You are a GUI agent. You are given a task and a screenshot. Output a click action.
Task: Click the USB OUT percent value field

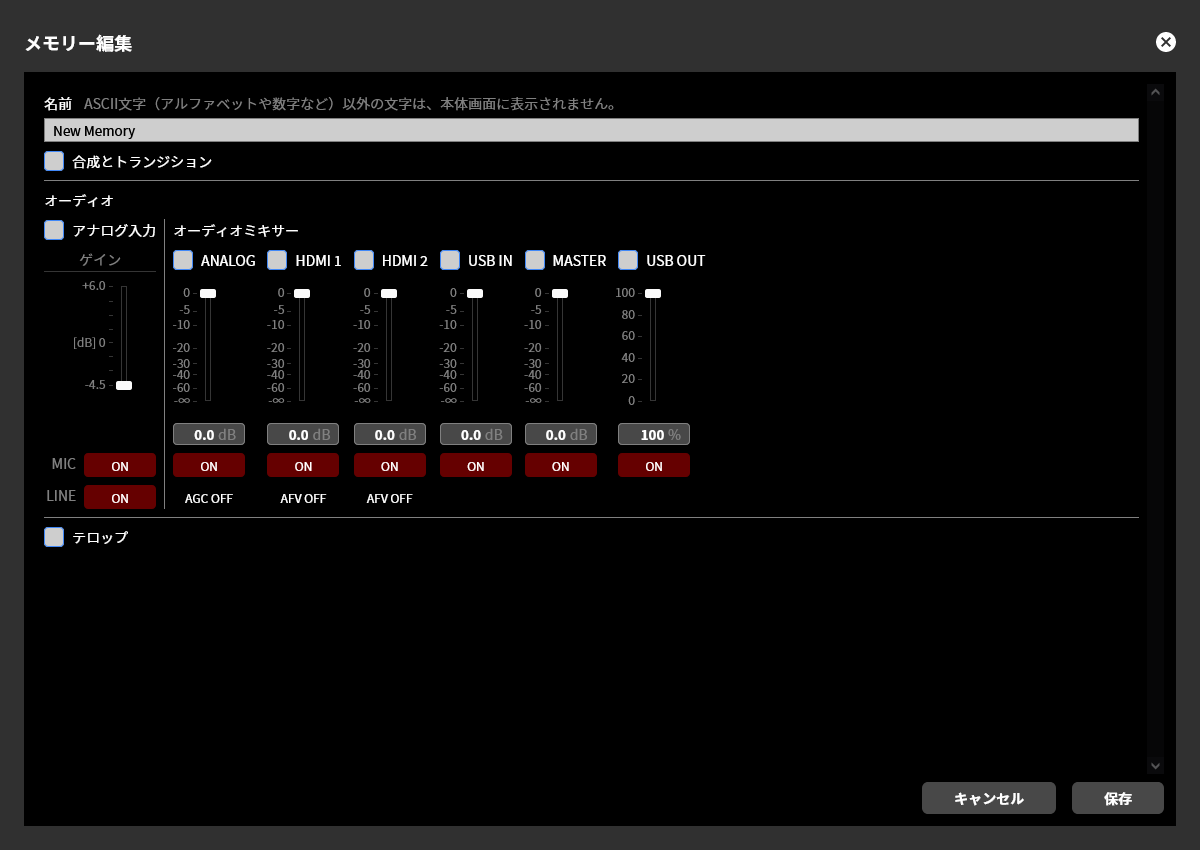coord(654,434)
